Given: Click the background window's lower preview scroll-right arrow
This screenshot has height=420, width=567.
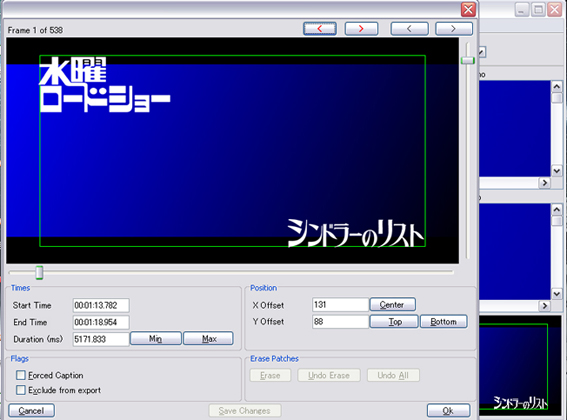Looking at the screenshot, I should pyautogui.click(x=545, y=306).
